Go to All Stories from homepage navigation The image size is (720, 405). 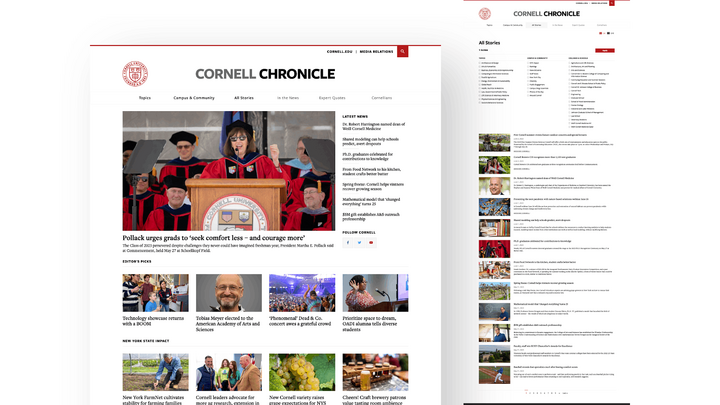click(x=244, y=98)
